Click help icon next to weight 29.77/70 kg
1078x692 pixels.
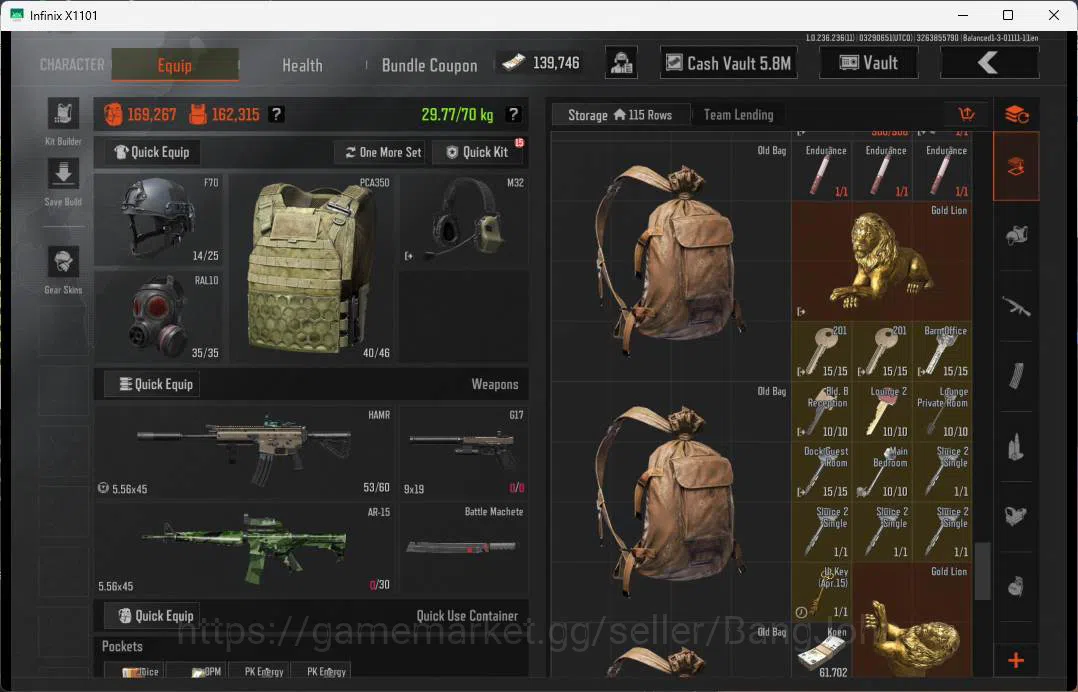(513, 114)
